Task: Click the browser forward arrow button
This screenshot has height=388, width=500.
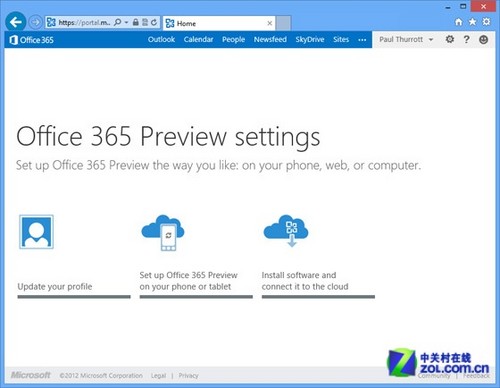Action: tap(35, 22)
